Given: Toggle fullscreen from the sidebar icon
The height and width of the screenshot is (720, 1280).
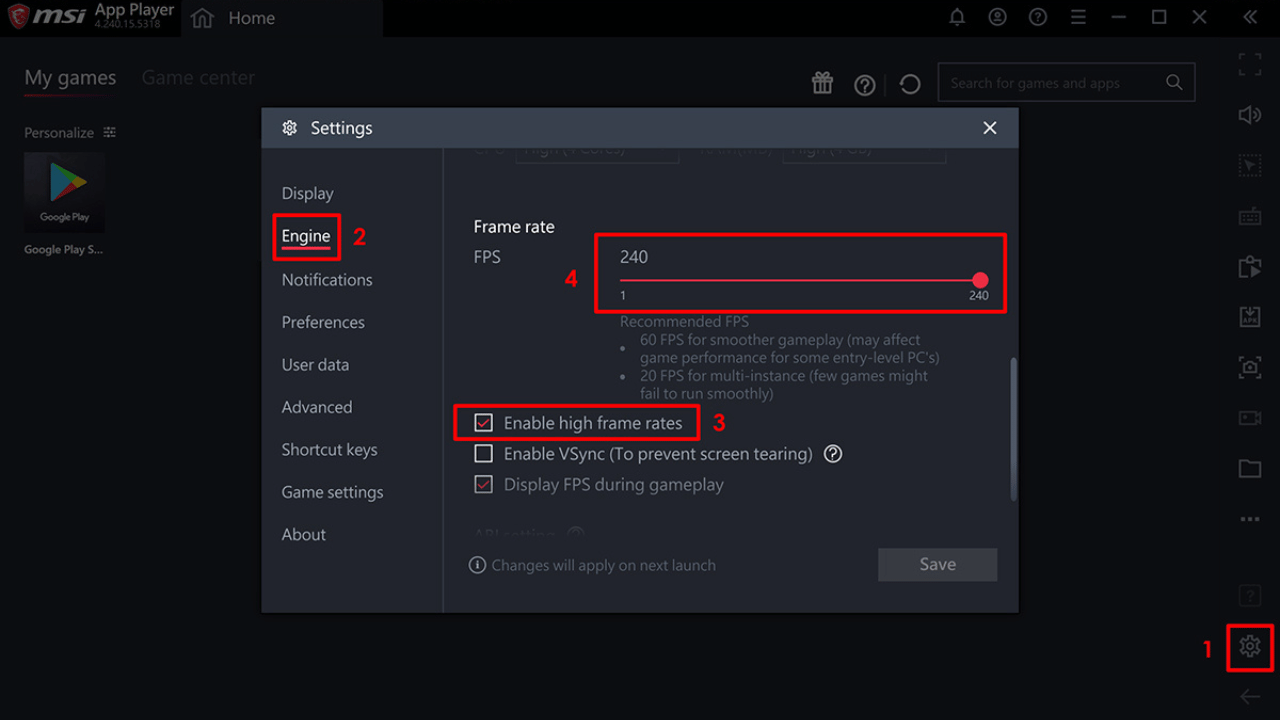Looking at the screenshot, I should tap(1250, 64).
